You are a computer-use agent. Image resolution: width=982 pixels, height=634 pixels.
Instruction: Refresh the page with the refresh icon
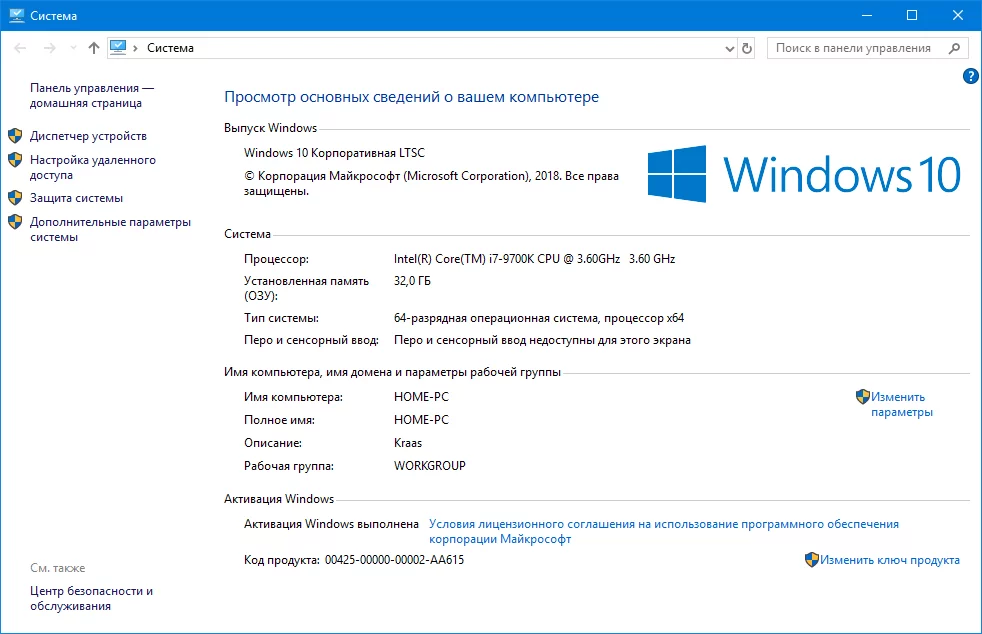click(x=746, y=48)
